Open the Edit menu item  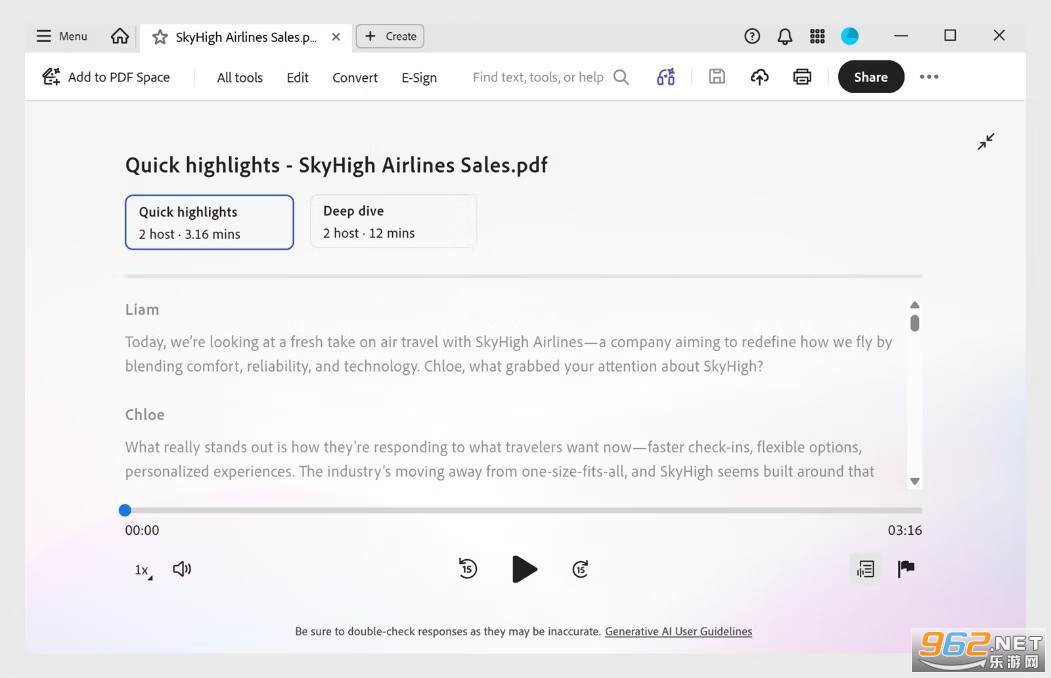coord(298,78)
